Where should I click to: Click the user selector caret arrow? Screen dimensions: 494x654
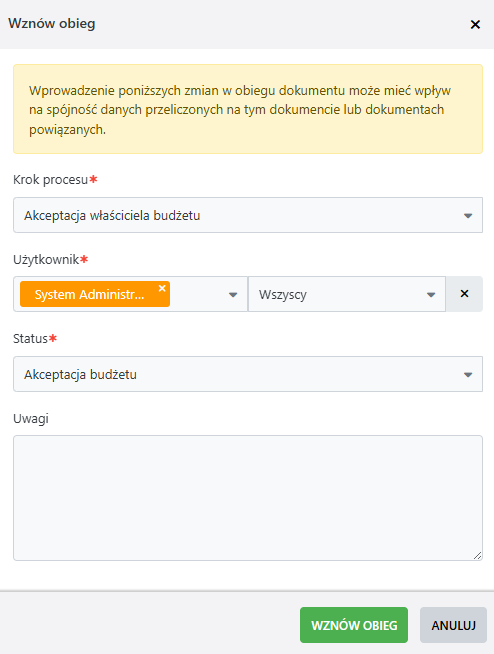point(233,295)
